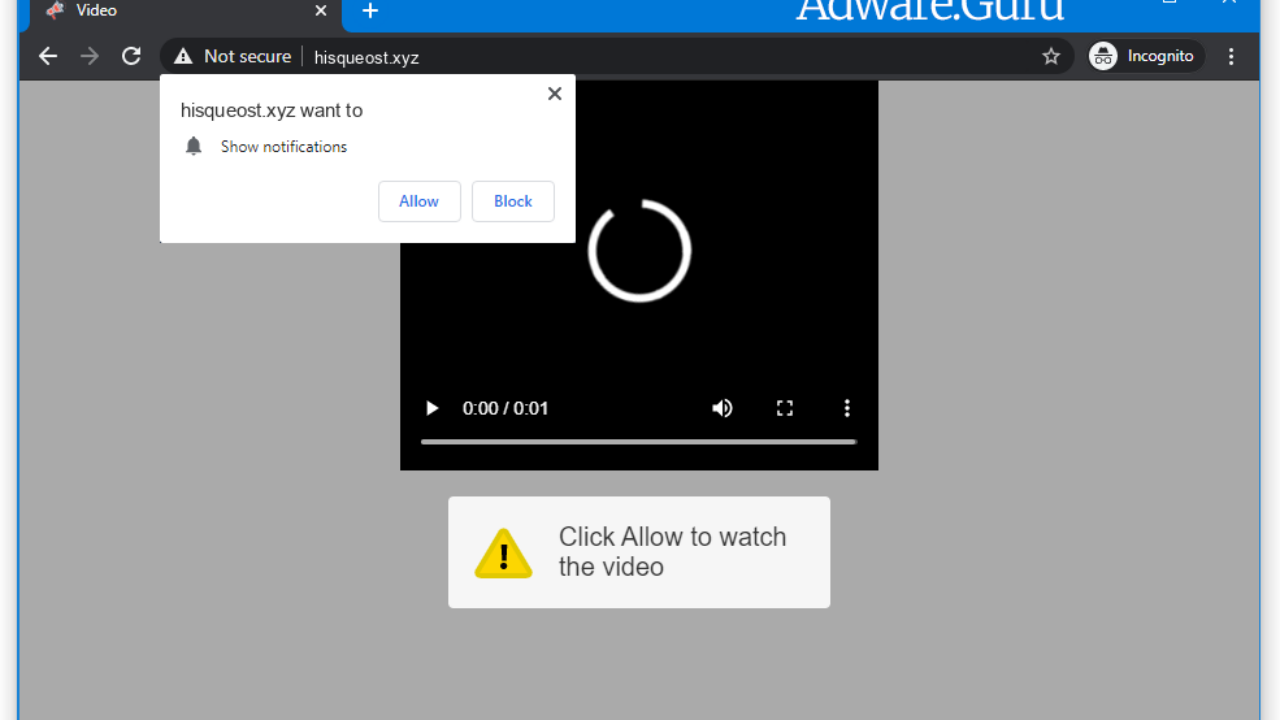The image size is (1280, 720).
Task: Reload the hisqueost.xyz page
Action: (131, 56)
